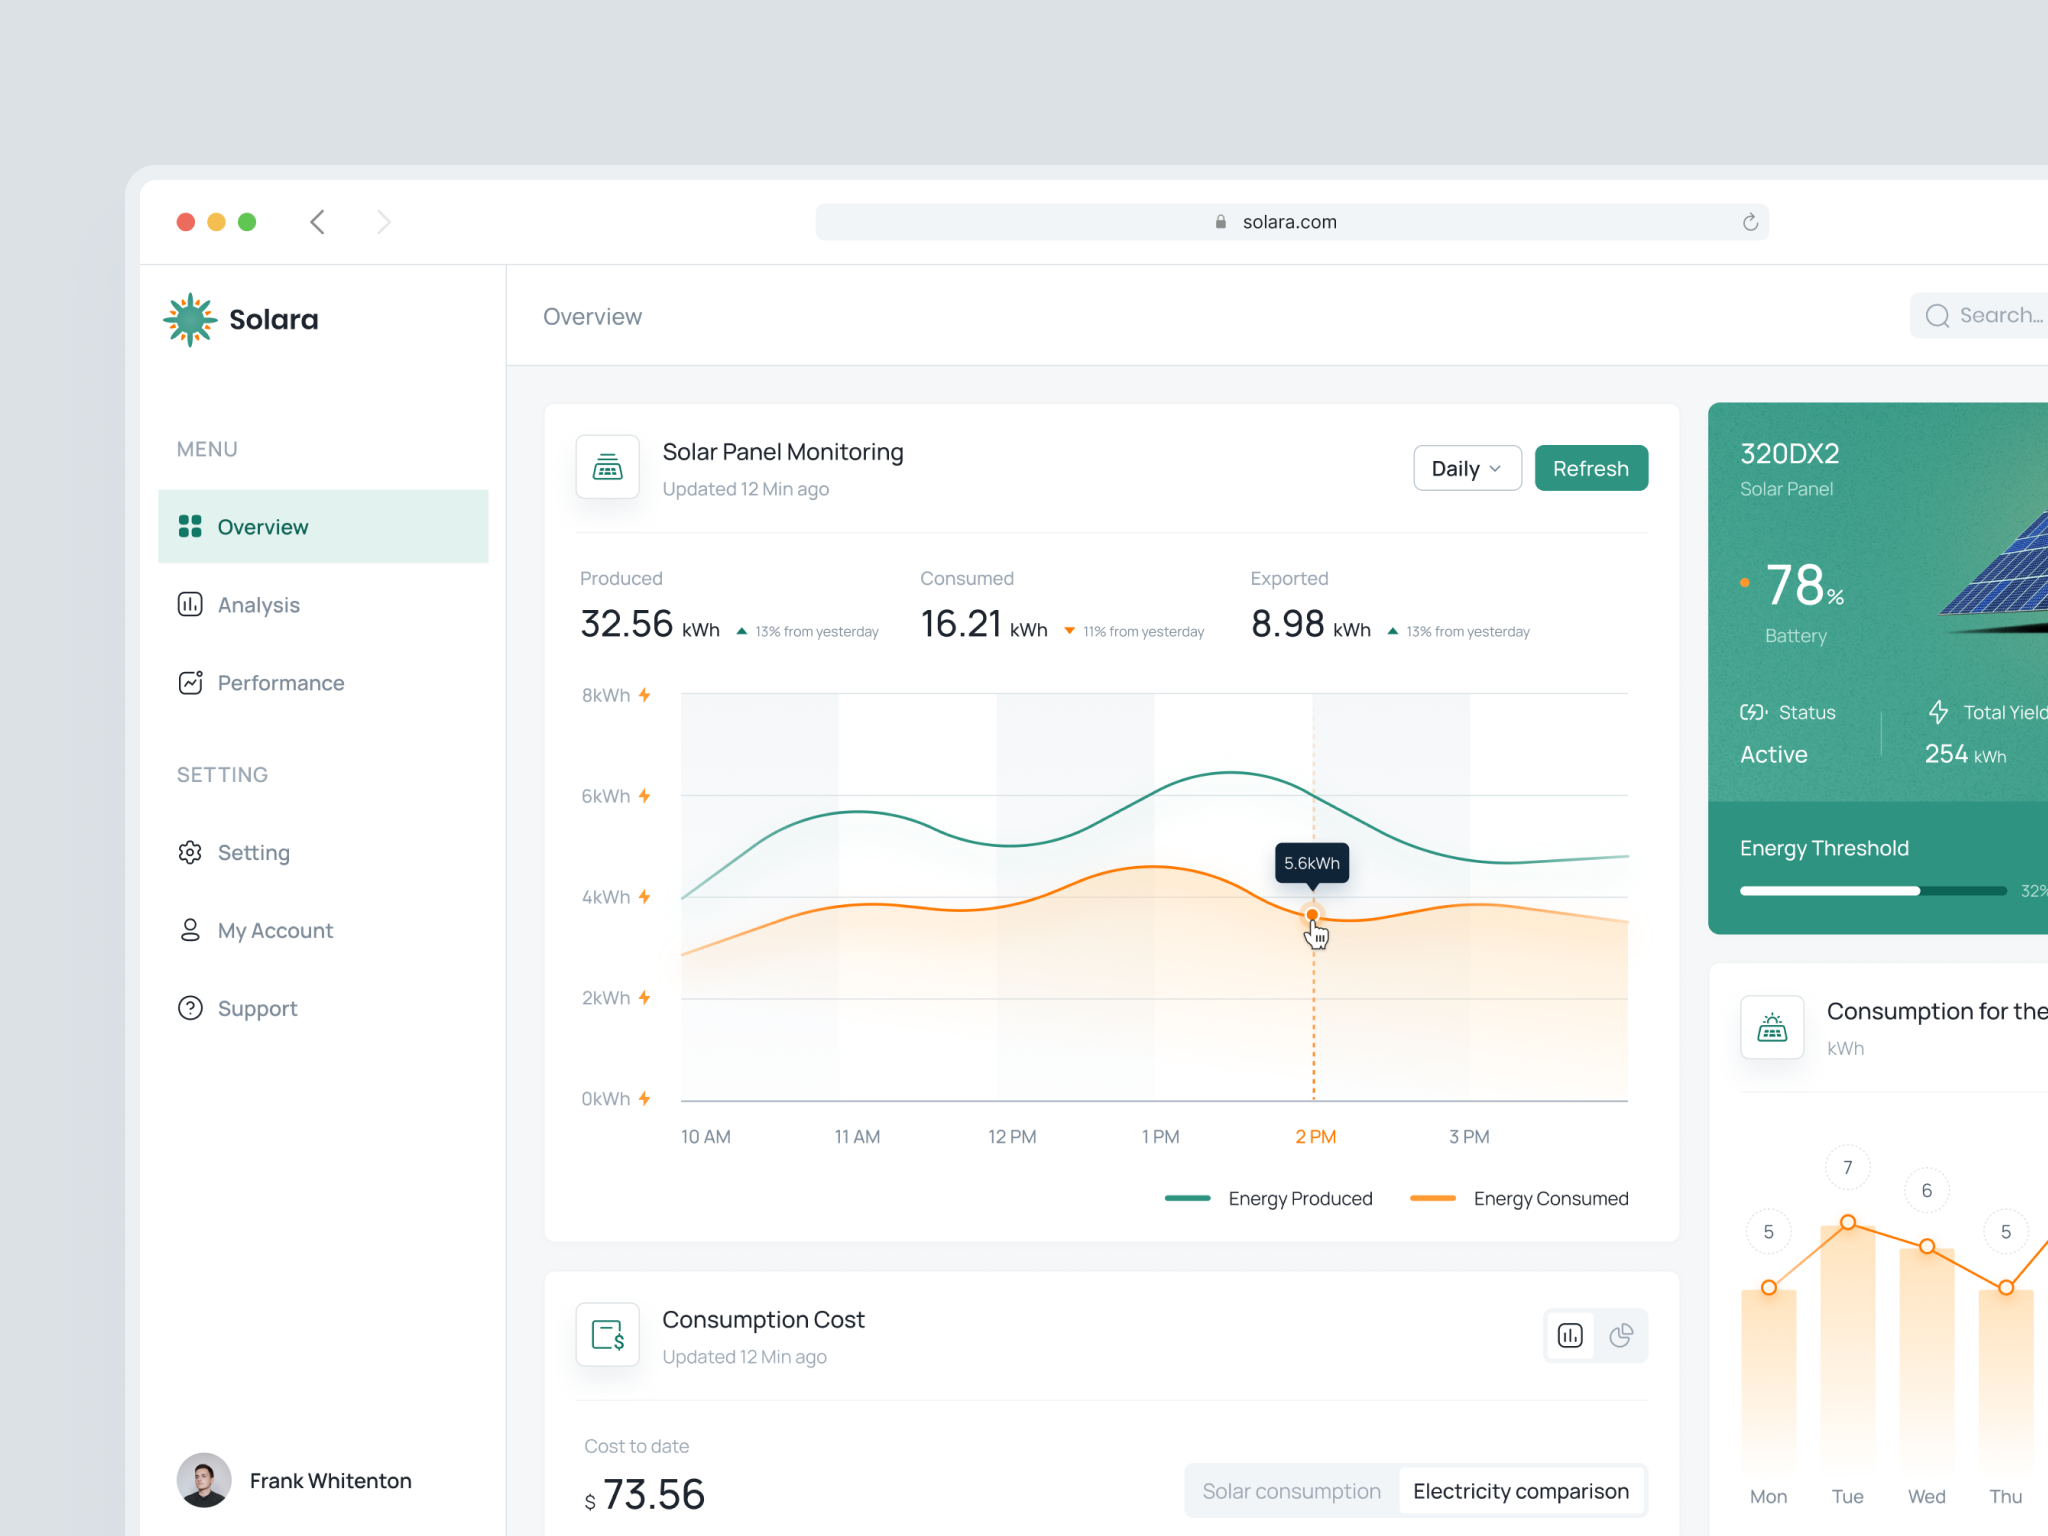Click the browser back navigation arrow

click(317, 221)
